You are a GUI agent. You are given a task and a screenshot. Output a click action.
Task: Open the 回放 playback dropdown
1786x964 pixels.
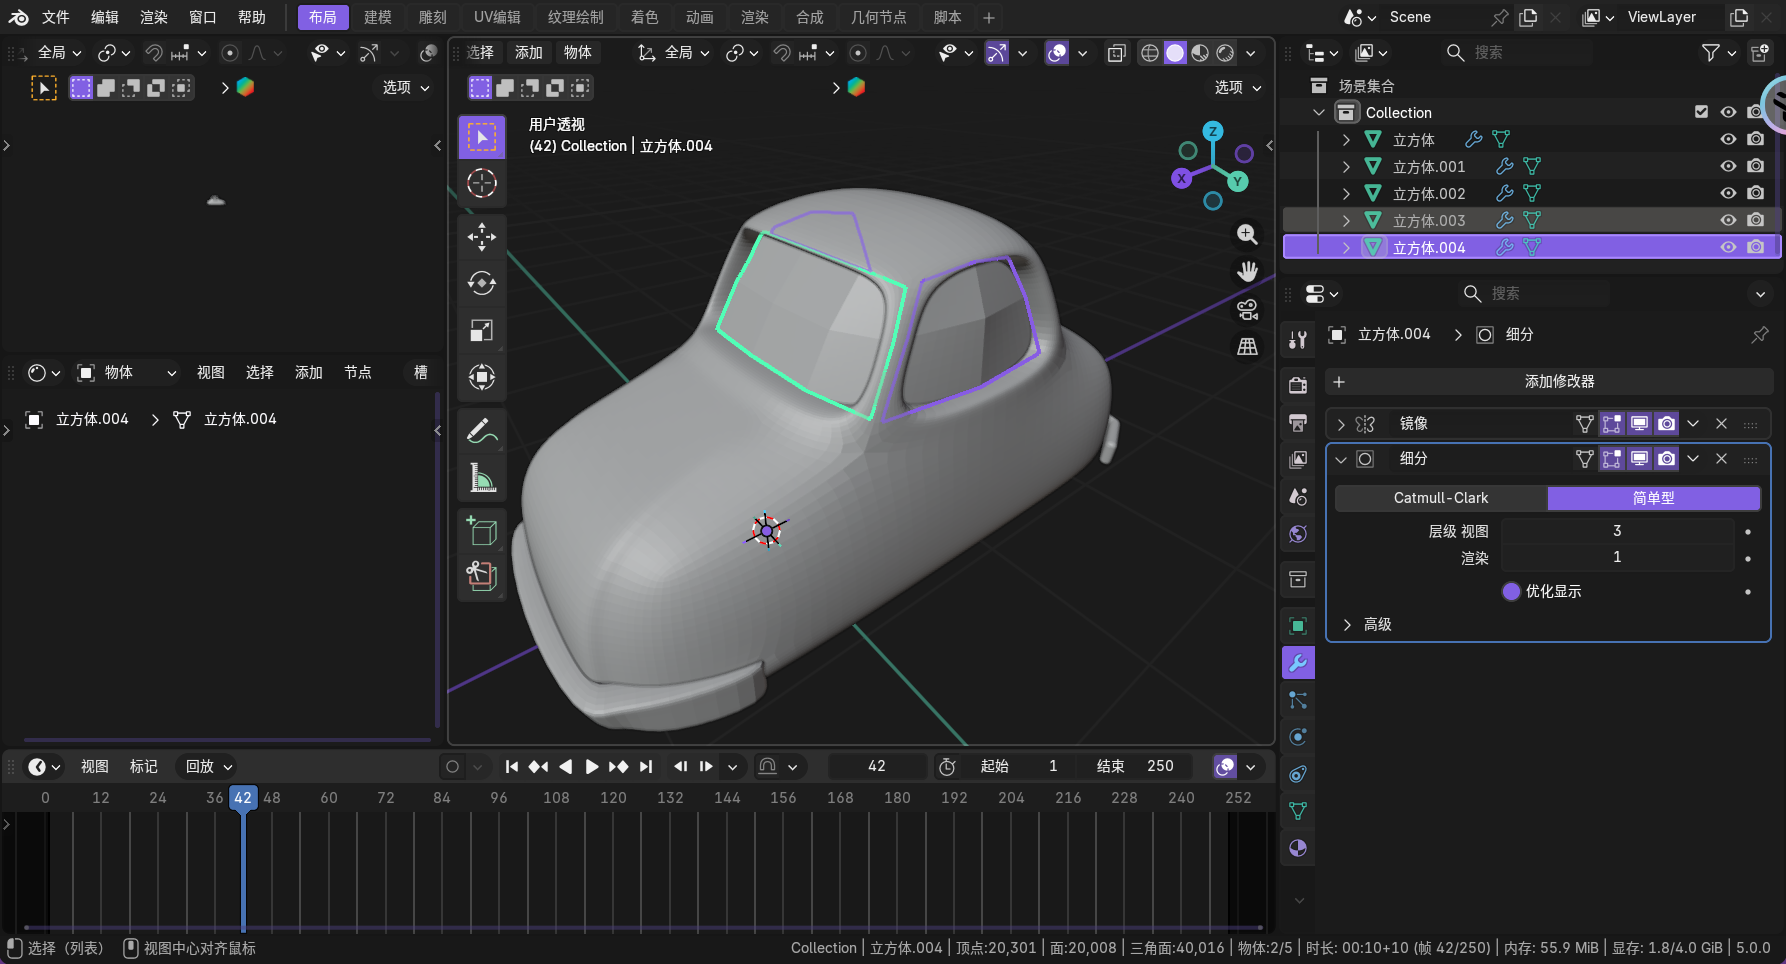coord(209,766)
